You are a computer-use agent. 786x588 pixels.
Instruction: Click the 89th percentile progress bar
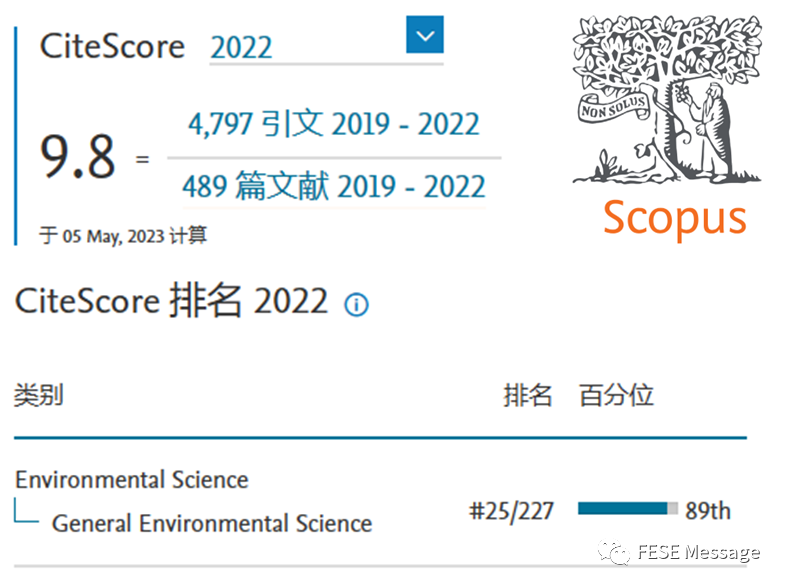coord(628,510)
